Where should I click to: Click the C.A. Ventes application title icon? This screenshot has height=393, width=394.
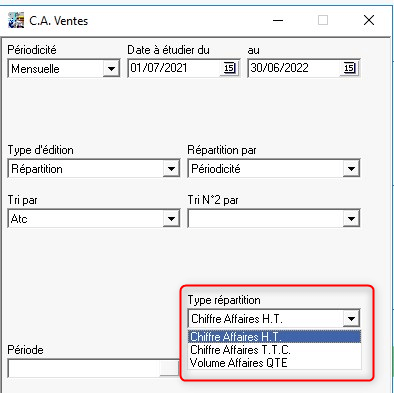[x=16, y=21]
